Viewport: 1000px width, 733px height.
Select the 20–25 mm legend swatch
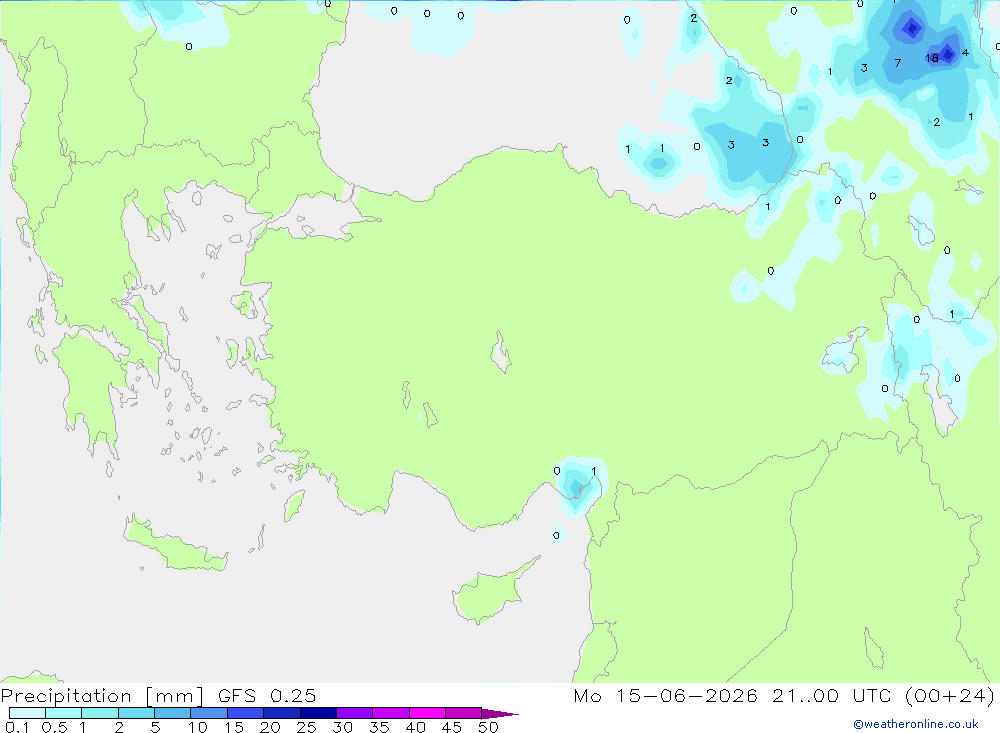[x=281, y=713]
